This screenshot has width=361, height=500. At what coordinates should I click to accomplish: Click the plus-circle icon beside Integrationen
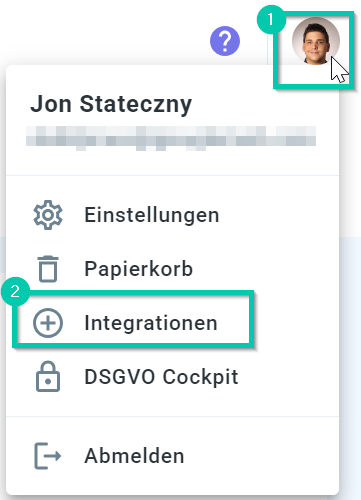pos(48,323)
